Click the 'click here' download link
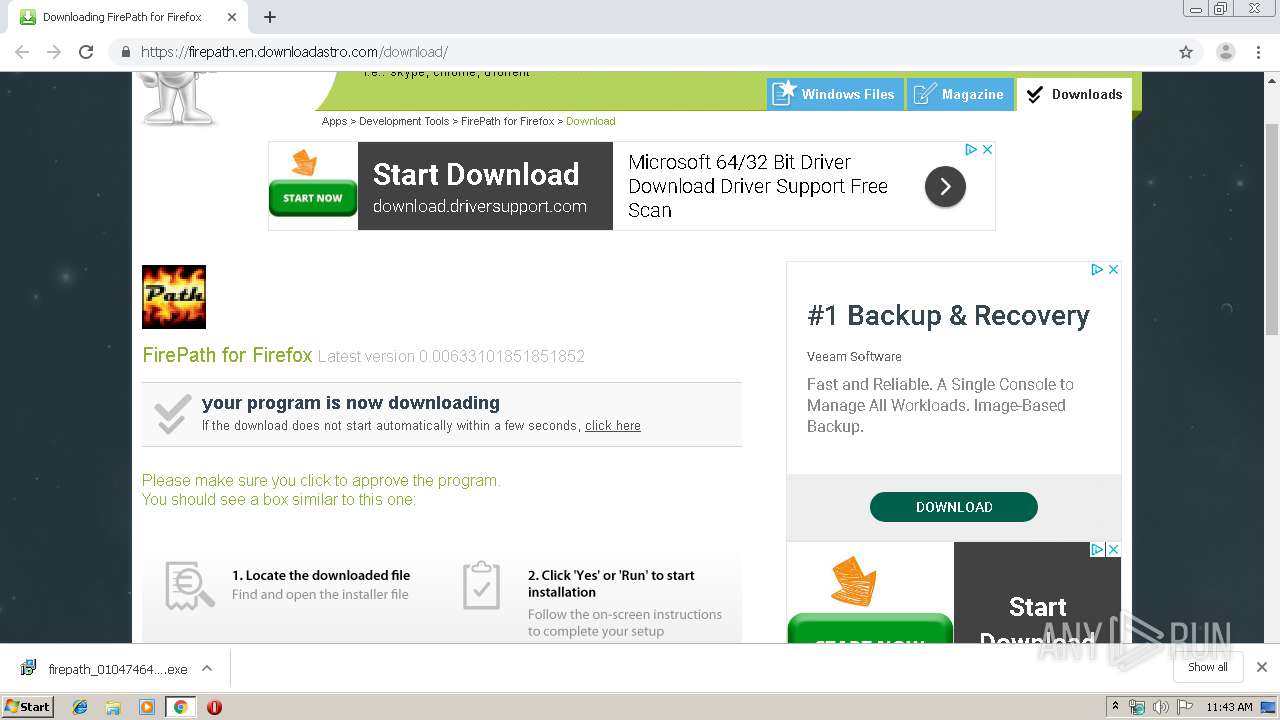The image size is (1280, 720). click(613, 425)
